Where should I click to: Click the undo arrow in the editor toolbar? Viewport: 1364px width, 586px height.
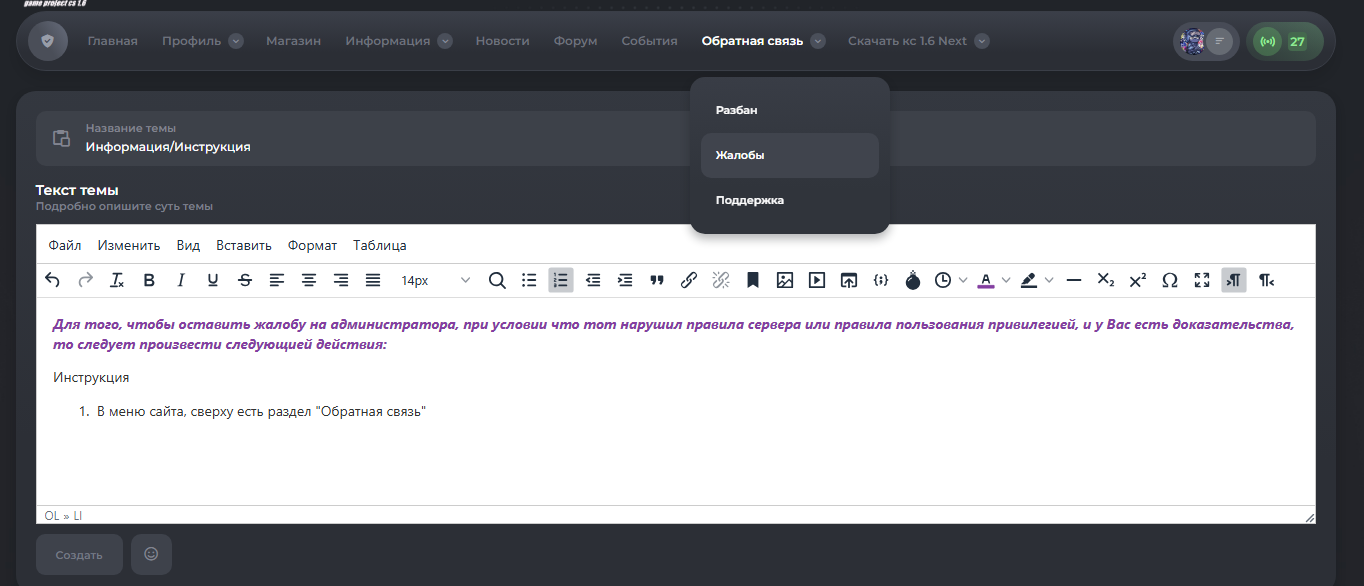coord(53,281)
